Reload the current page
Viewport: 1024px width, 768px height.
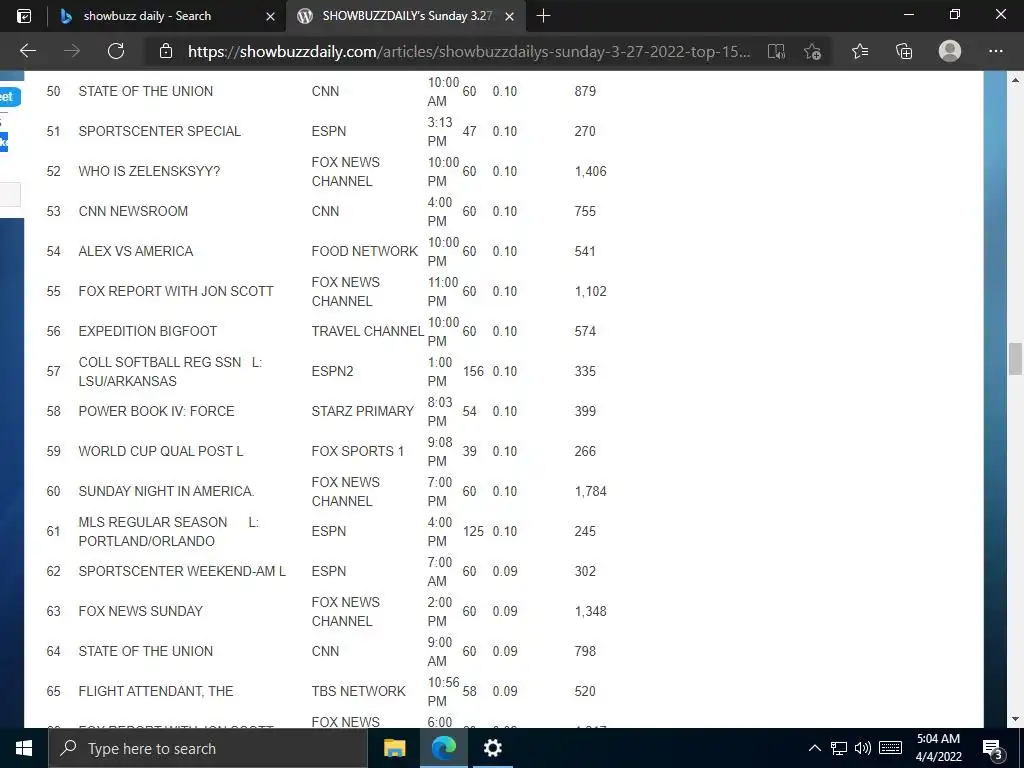(116, 51)
